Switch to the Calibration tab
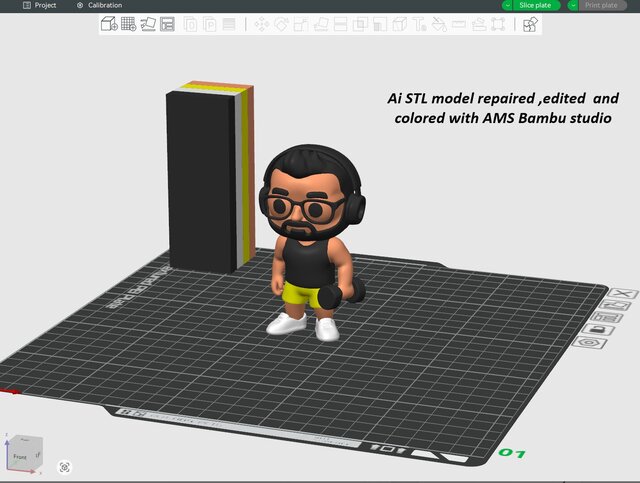Image resolution: width=640 pixels, height=483 pixels. (x=100, y=5)
